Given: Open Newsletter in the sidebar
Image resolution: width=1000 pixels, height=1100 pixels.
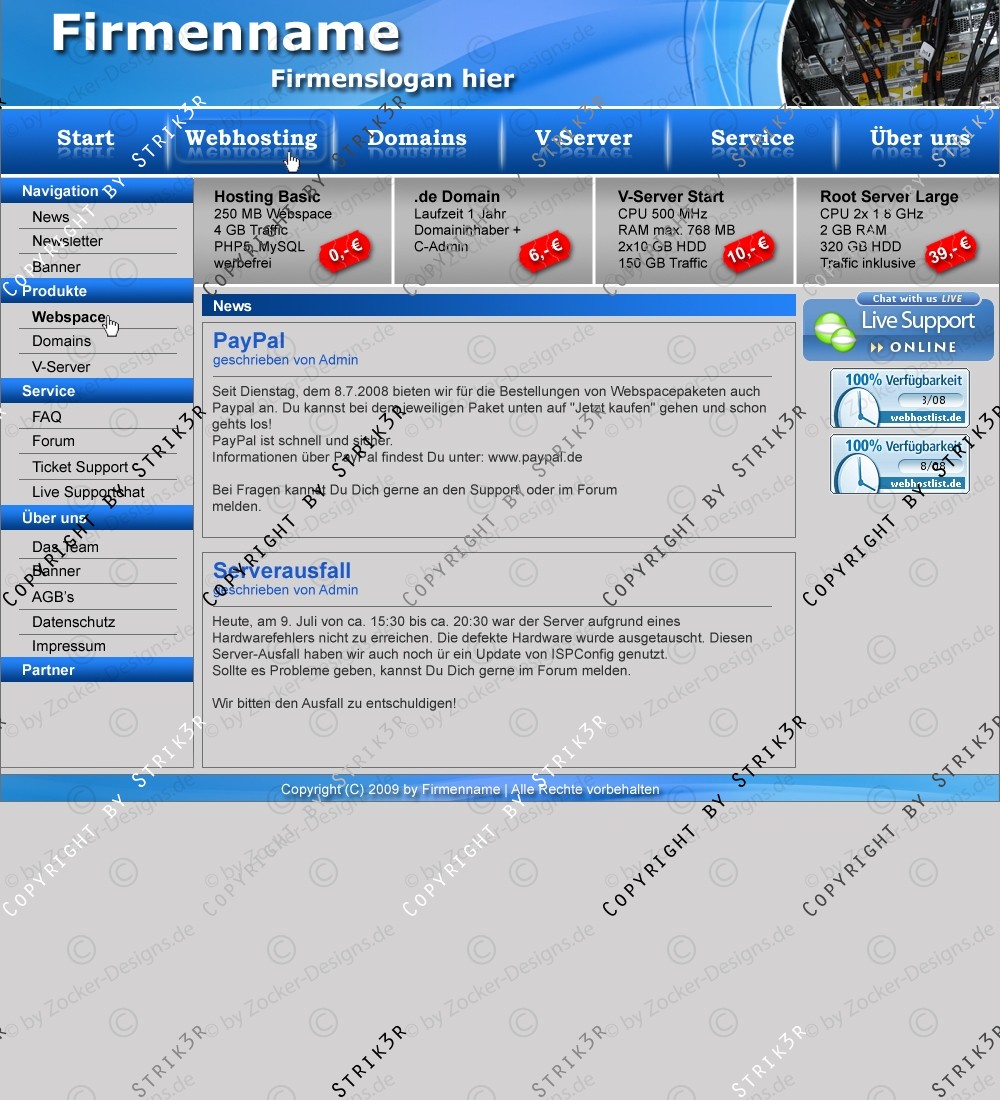Looking at the screenshot, I should coord(67,241).
